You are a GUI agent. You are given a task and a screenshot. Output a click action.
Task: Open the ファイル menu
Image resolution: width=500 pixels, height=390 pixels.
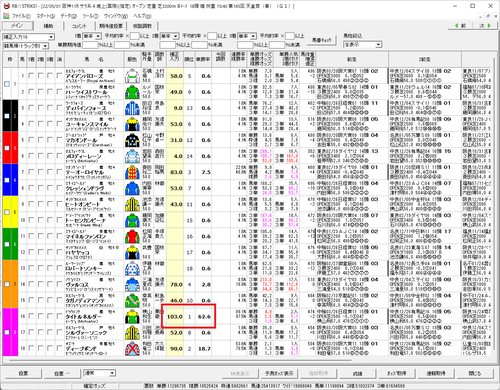click(21, 16)
